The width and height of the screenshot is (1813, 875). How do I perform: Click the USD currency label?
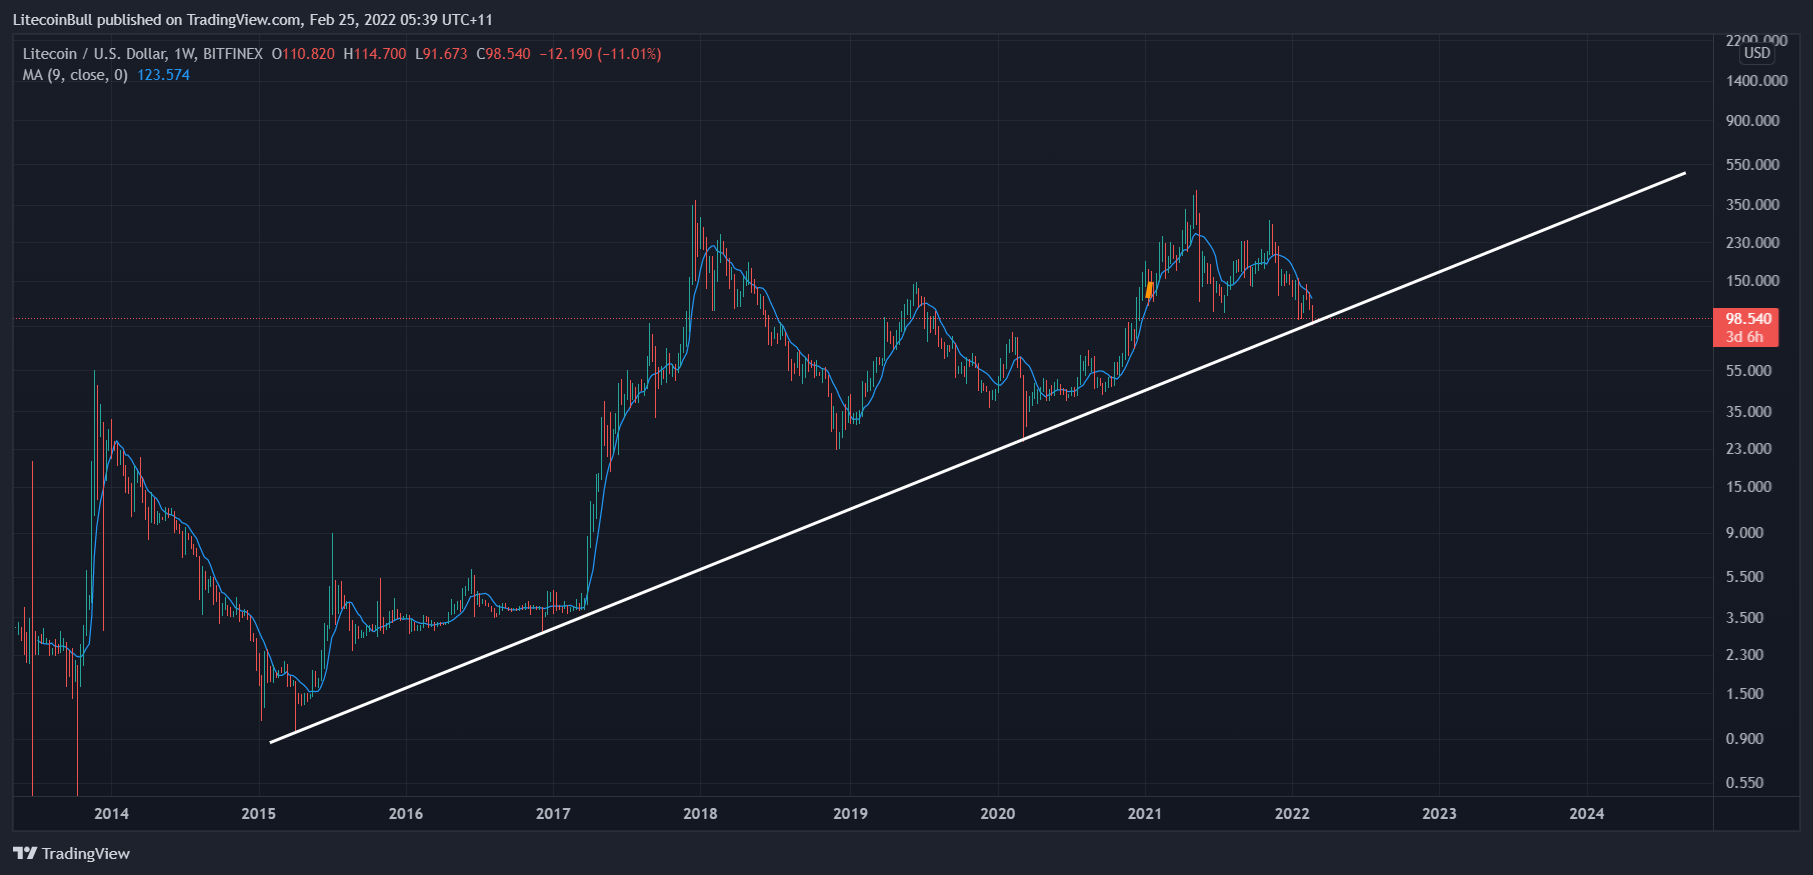click(x=1757, y=53)
